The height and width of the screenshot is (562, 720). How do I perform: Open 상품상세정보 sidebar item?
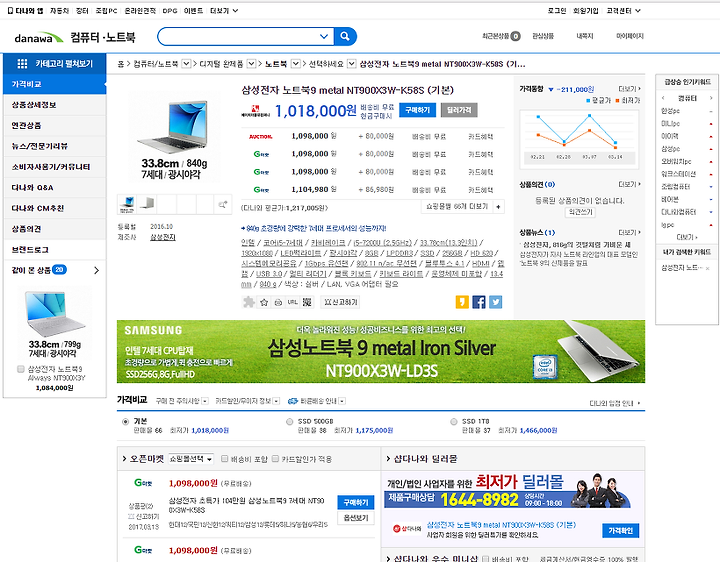(x=55, y=105)
